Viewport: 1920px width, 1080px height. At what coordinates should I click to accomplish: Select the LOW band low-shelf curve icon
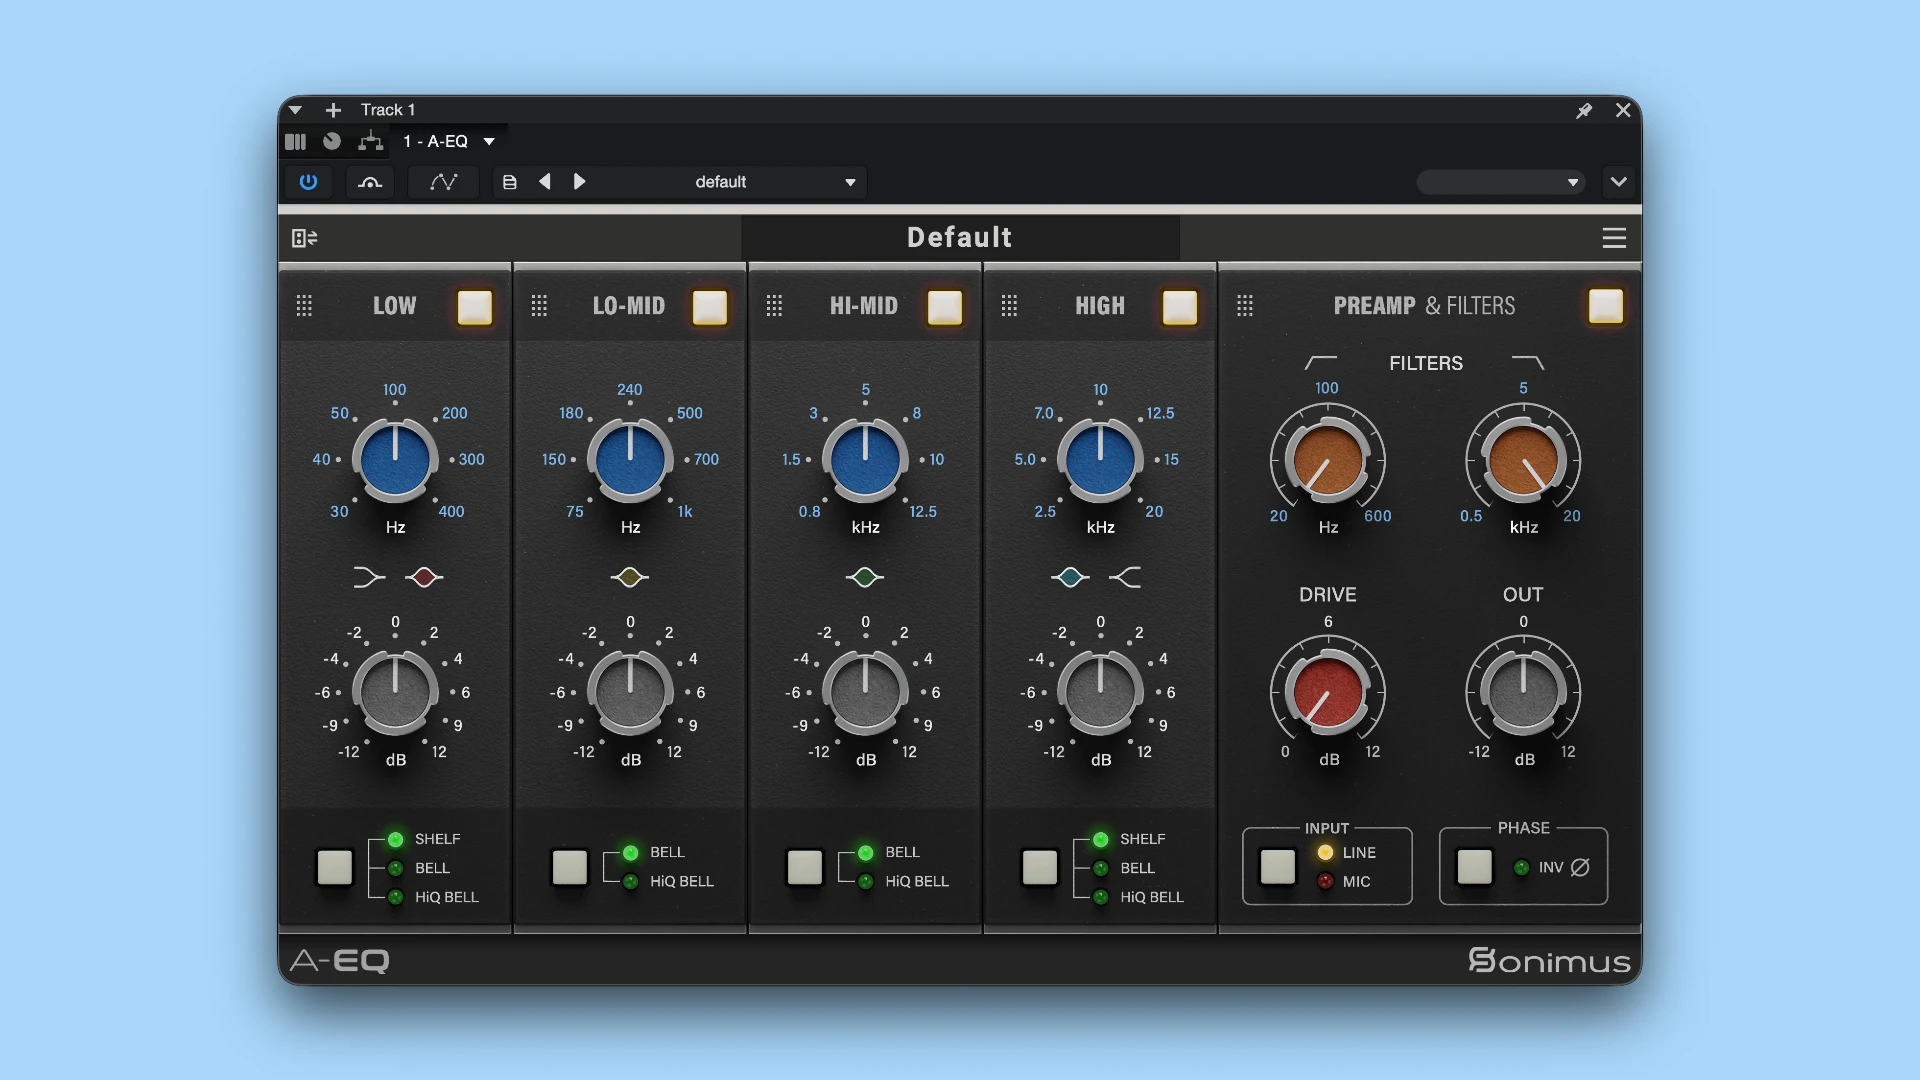point(368,577)
